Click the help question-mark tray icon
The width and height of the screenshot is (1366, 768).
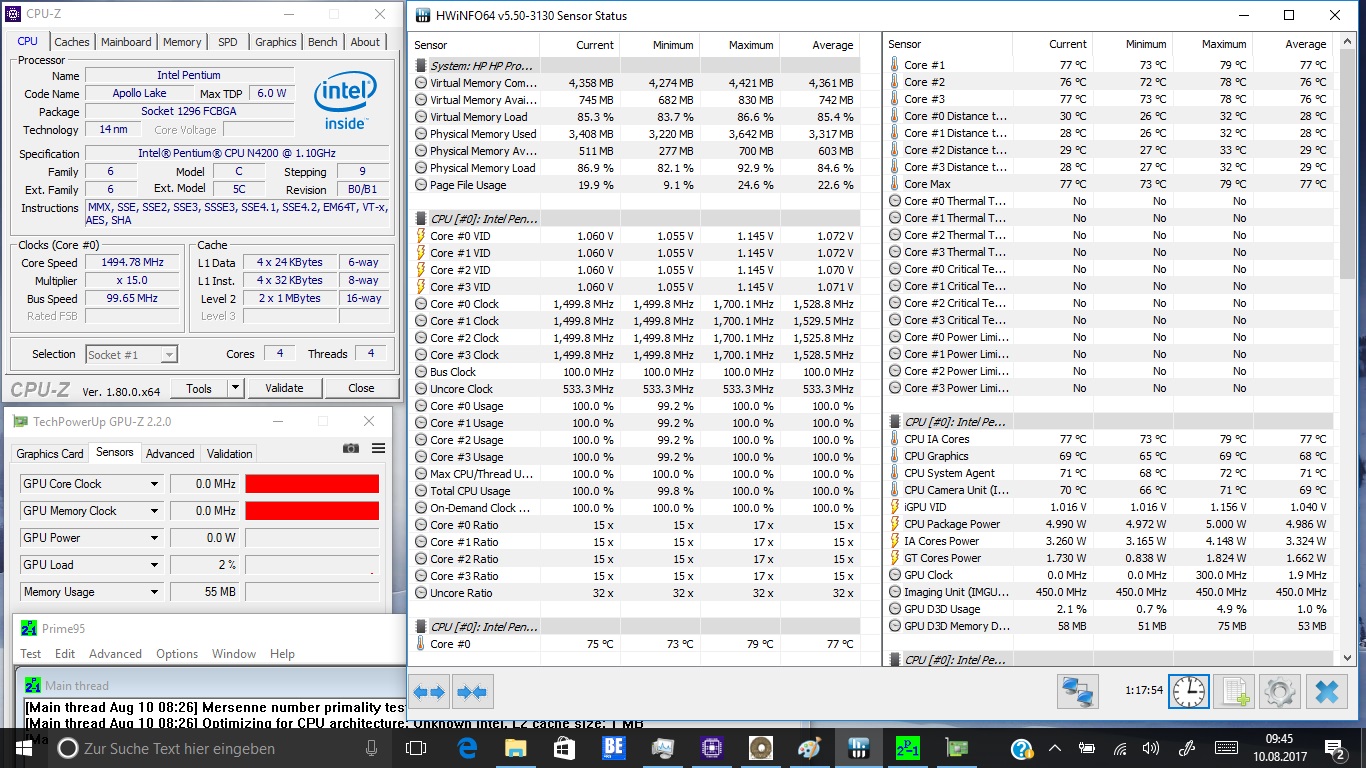1021,748
